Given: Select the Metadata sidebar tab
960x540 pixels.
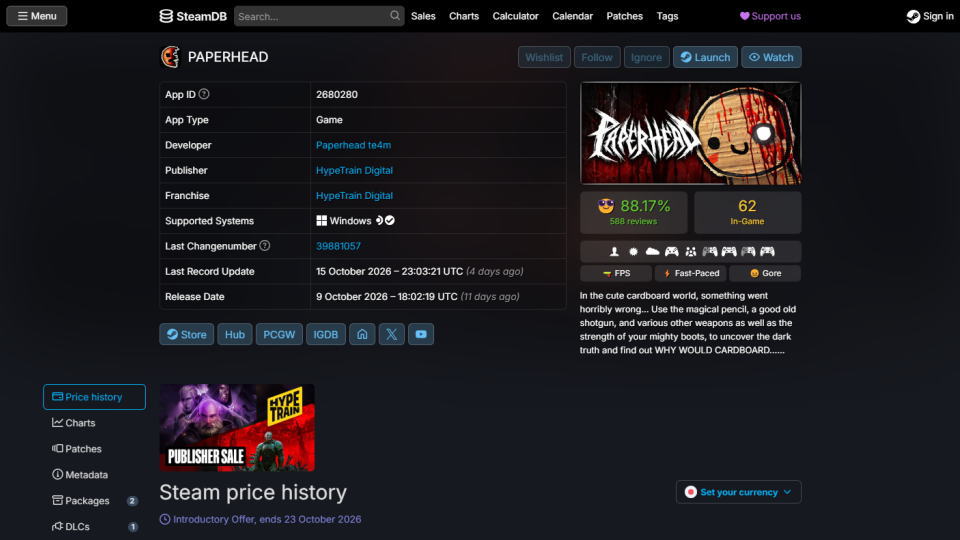Looking at the screenshot, I should click(x=94, y=474).
